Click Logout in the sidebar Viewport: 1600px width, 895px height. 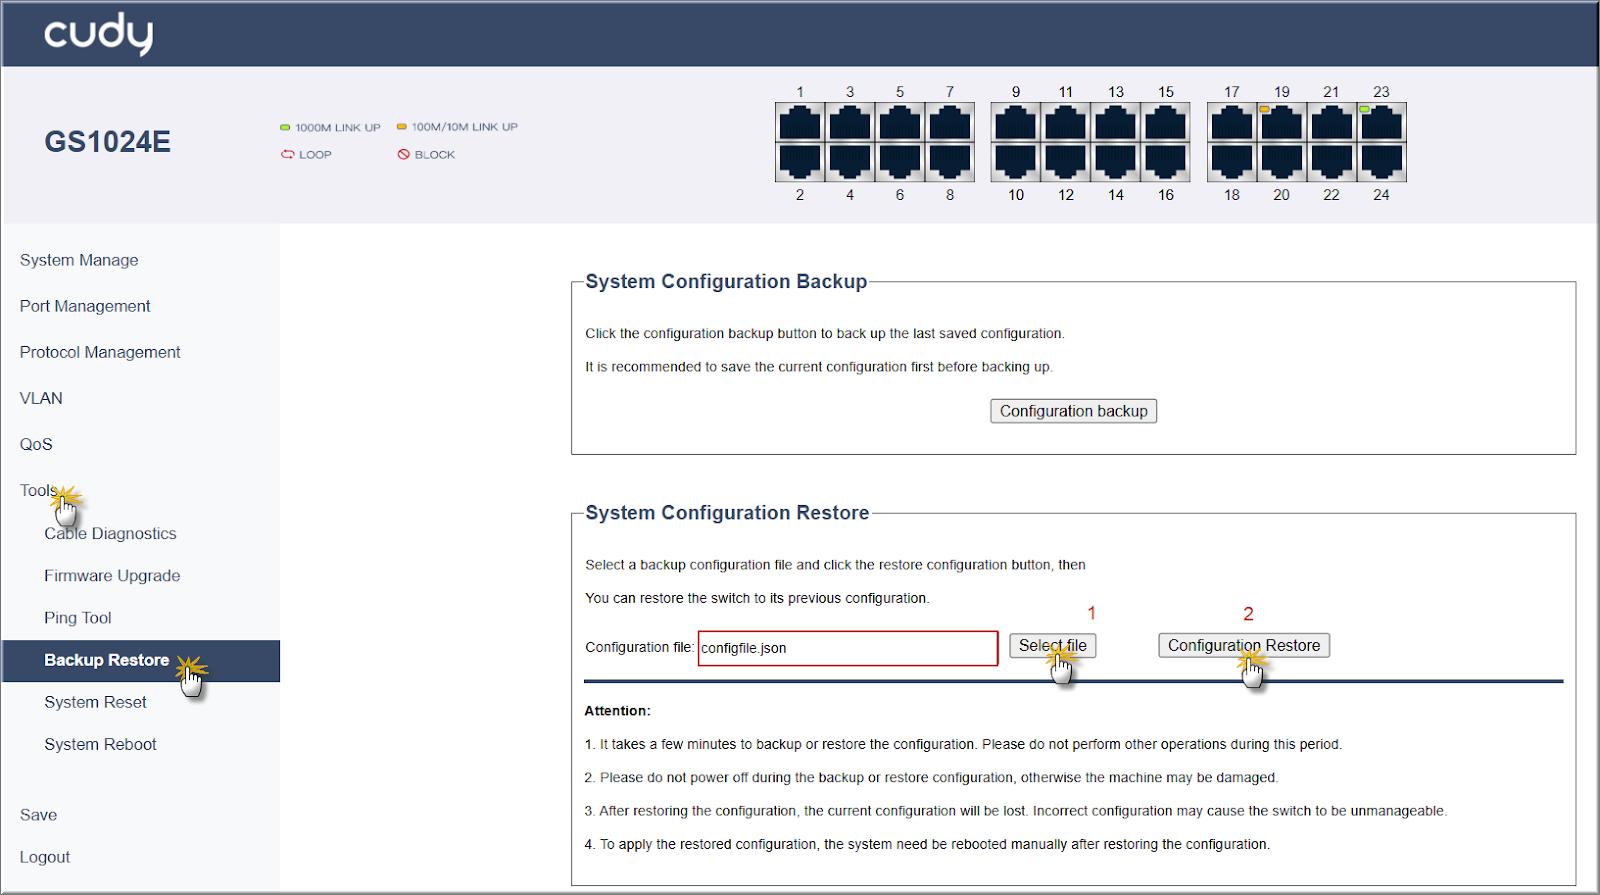pyautogui.click(x=45, y=857)
